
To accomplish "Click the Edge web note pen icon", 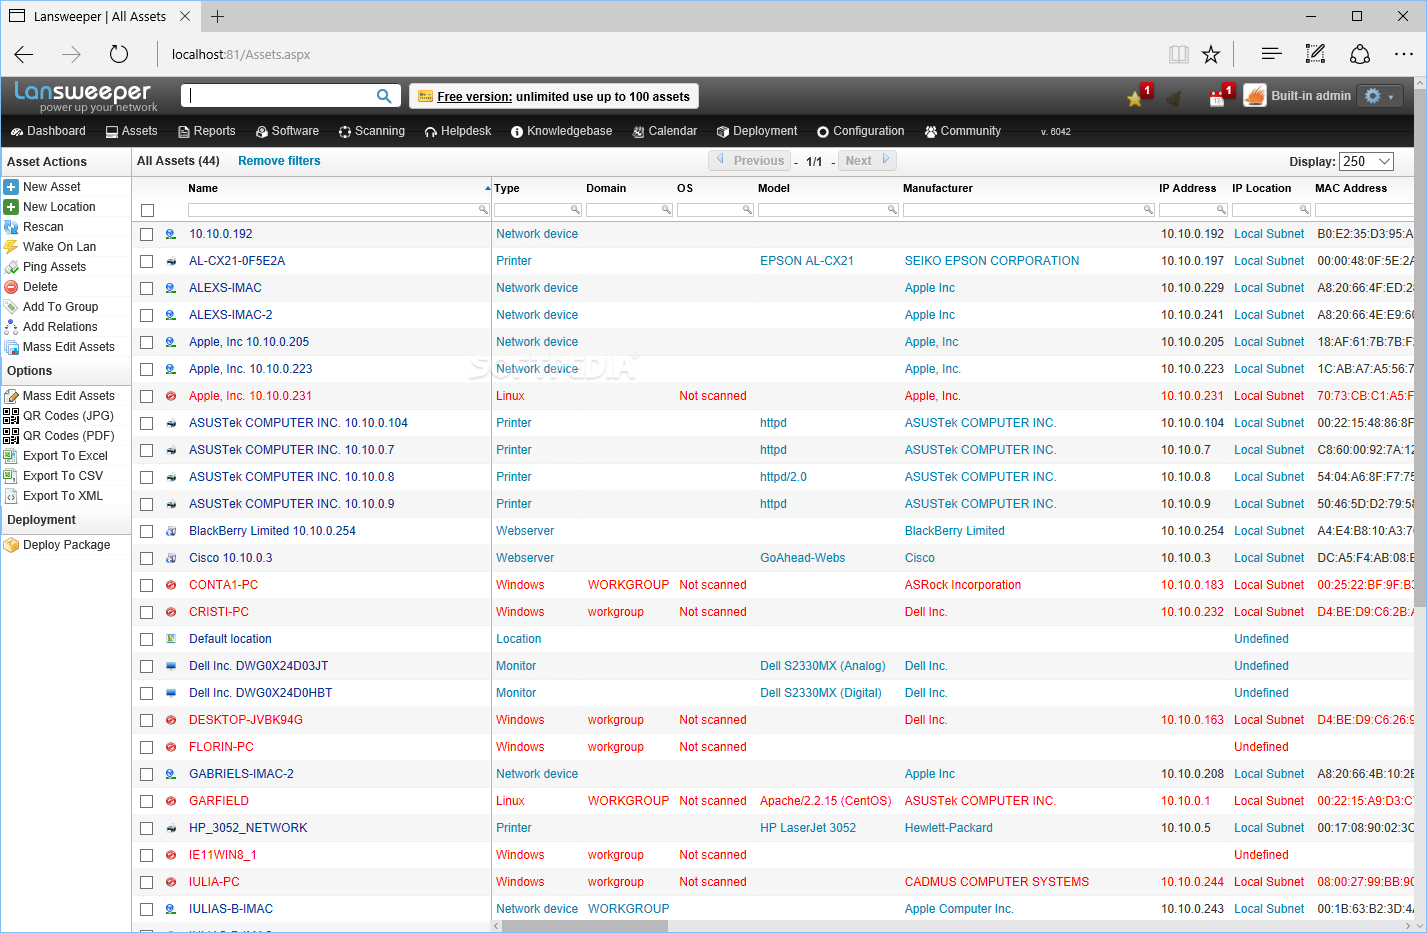I will click(1315, 54).
